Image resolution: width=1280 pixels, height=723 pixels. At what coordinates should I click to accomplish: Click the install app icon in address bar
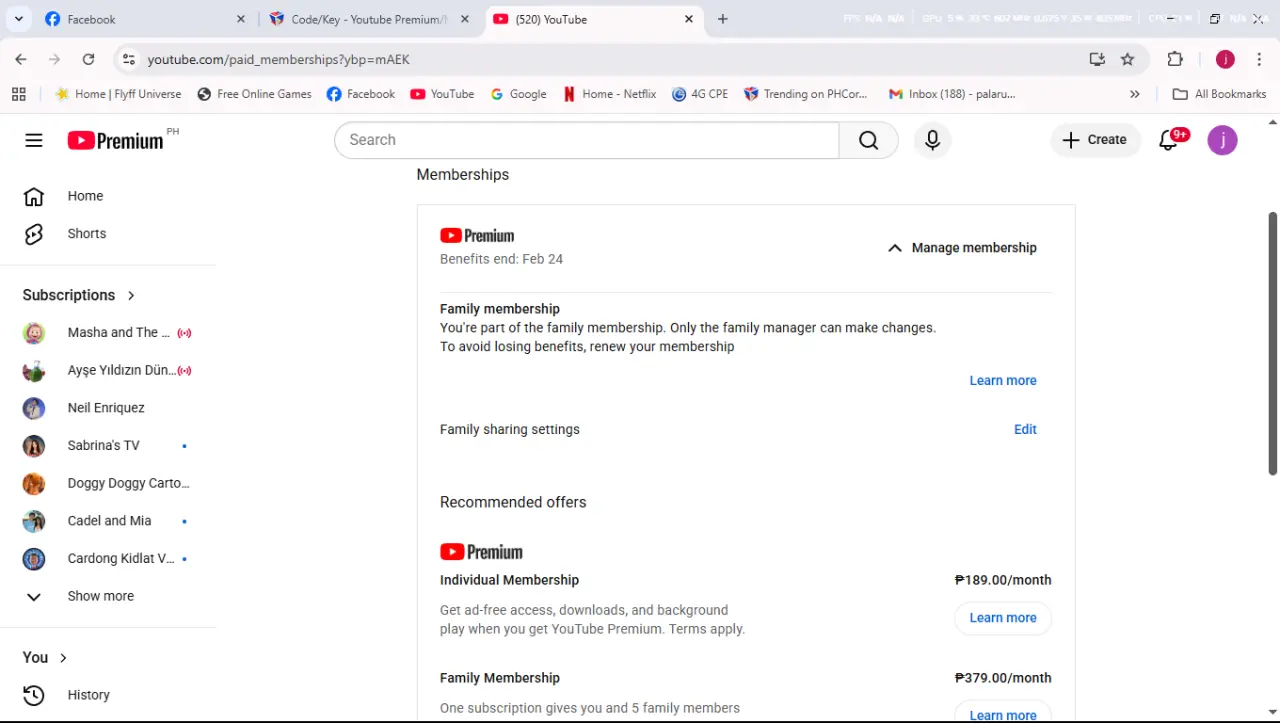tap(1097, 59)
